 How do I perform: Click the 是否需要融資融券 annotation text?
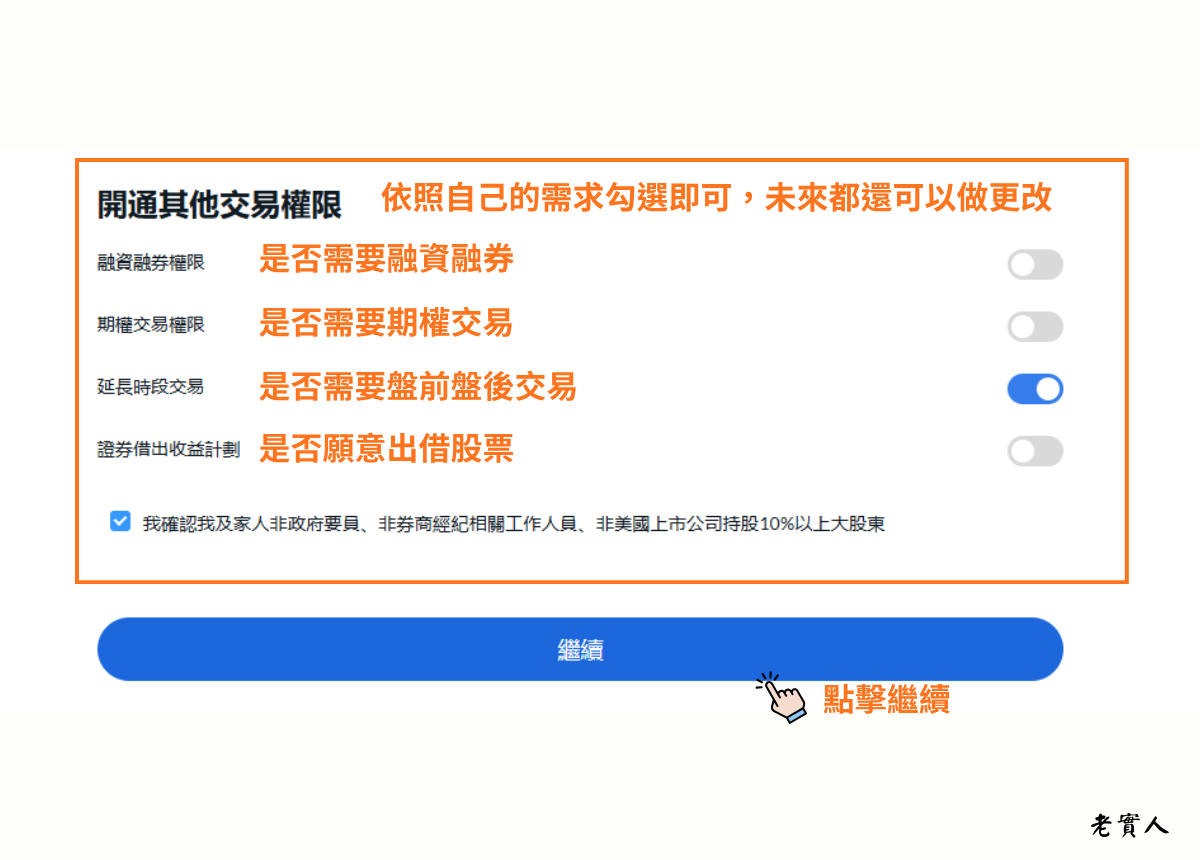(x=387, y=261)
